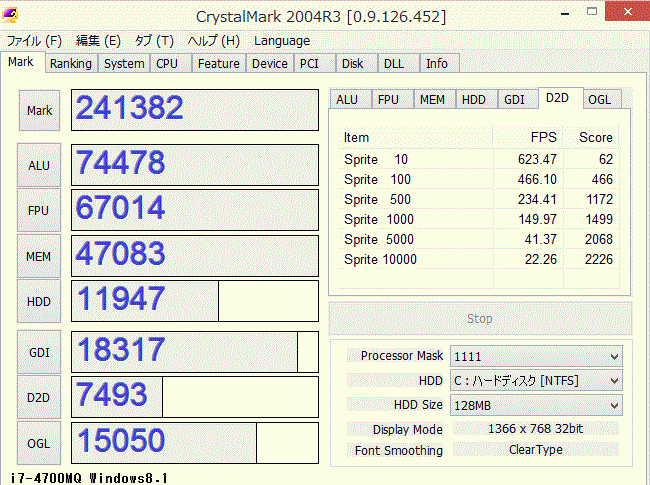Run the HDD benchmark button
Viewport: 650px width, 485px height.
click(x=39, y=302)
